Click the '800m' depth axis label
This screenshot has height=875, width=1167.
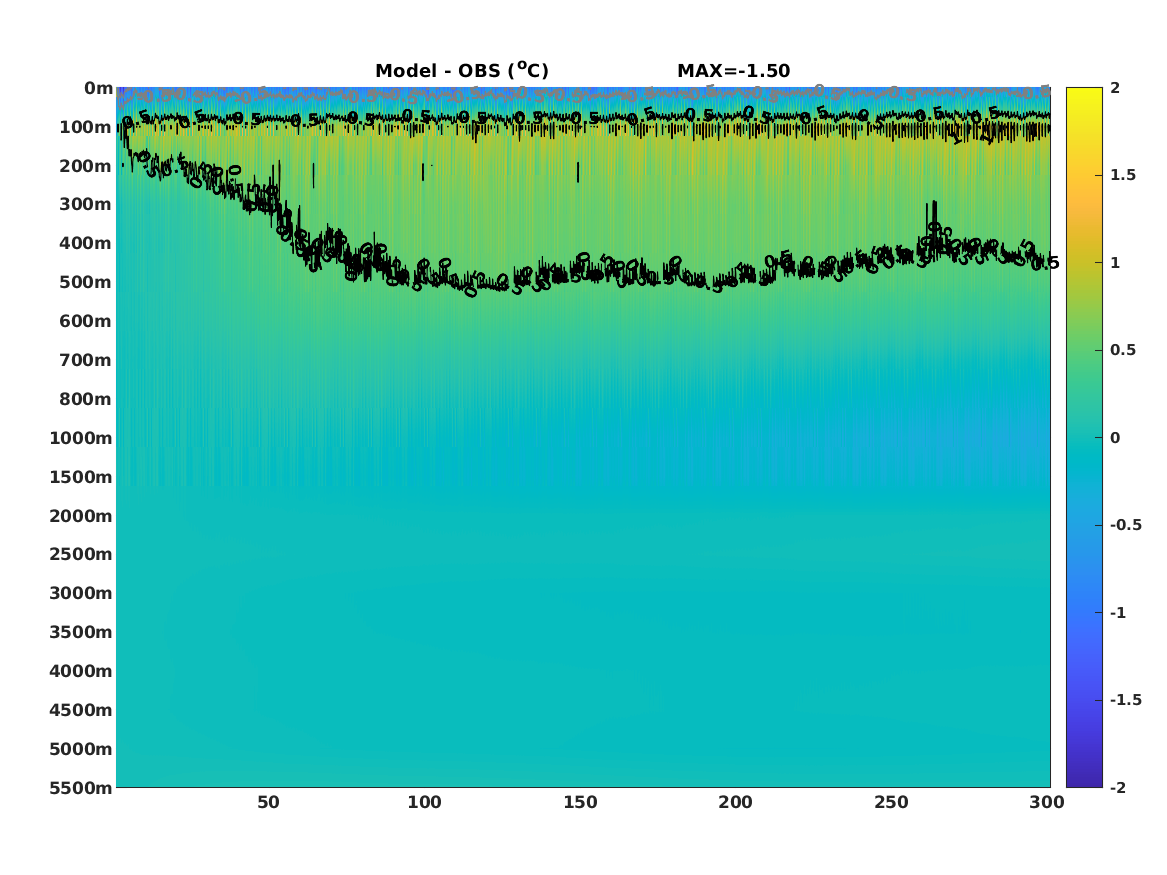86,400
